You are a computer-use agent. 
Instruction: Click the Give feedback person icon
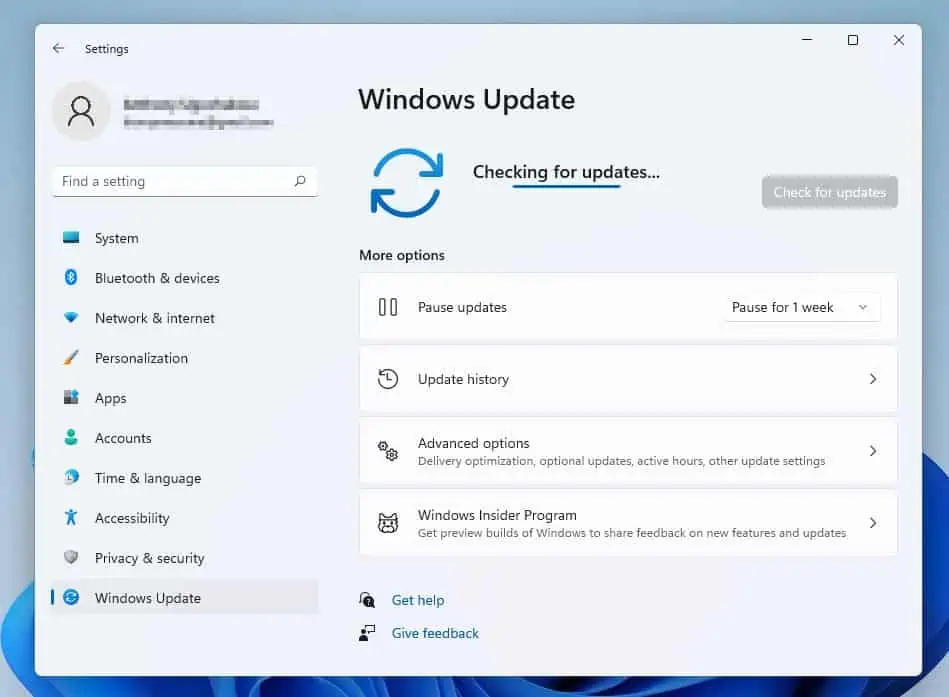367,633
